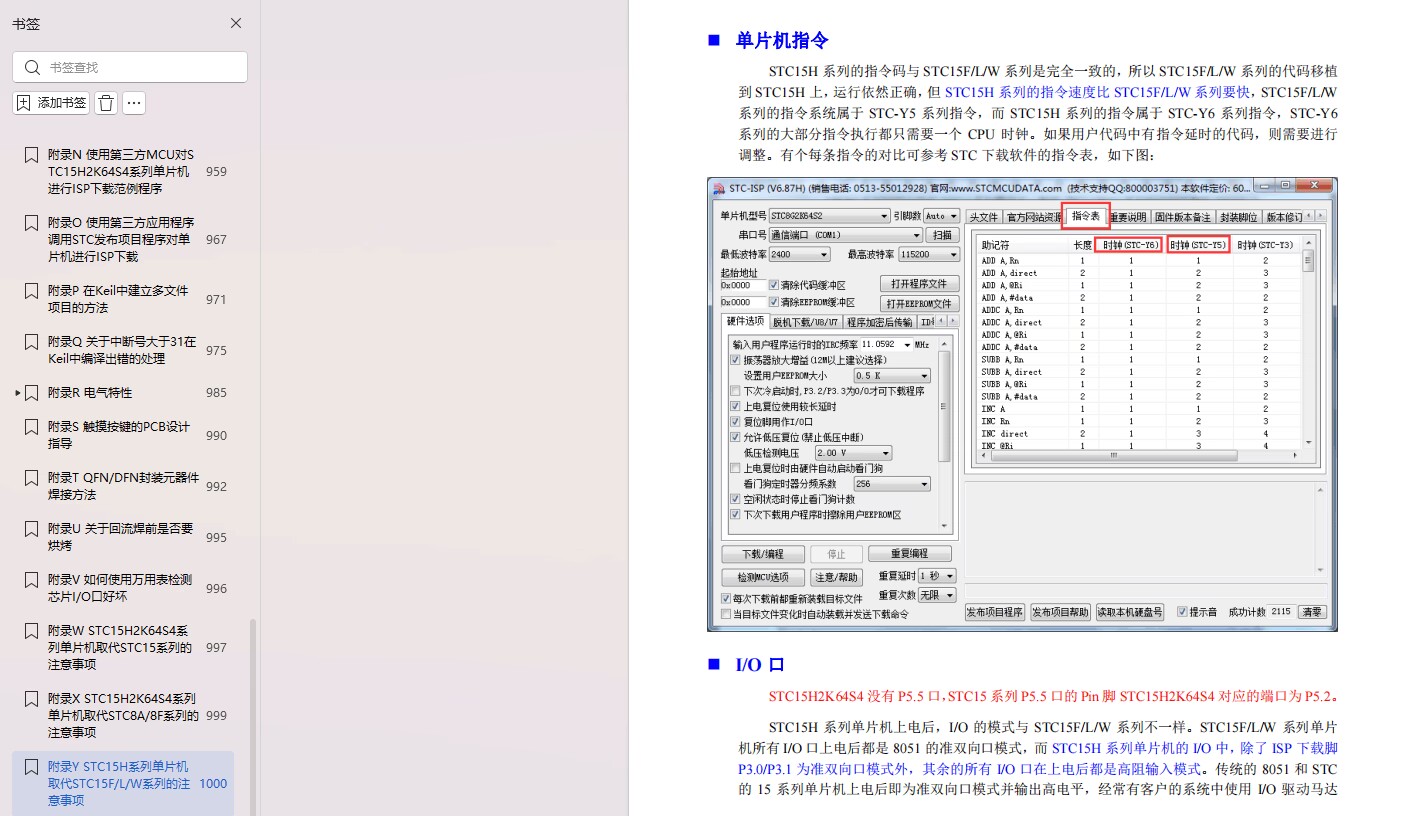Click the bookmark panel vertical scrollbar

(x=253, y=715)
